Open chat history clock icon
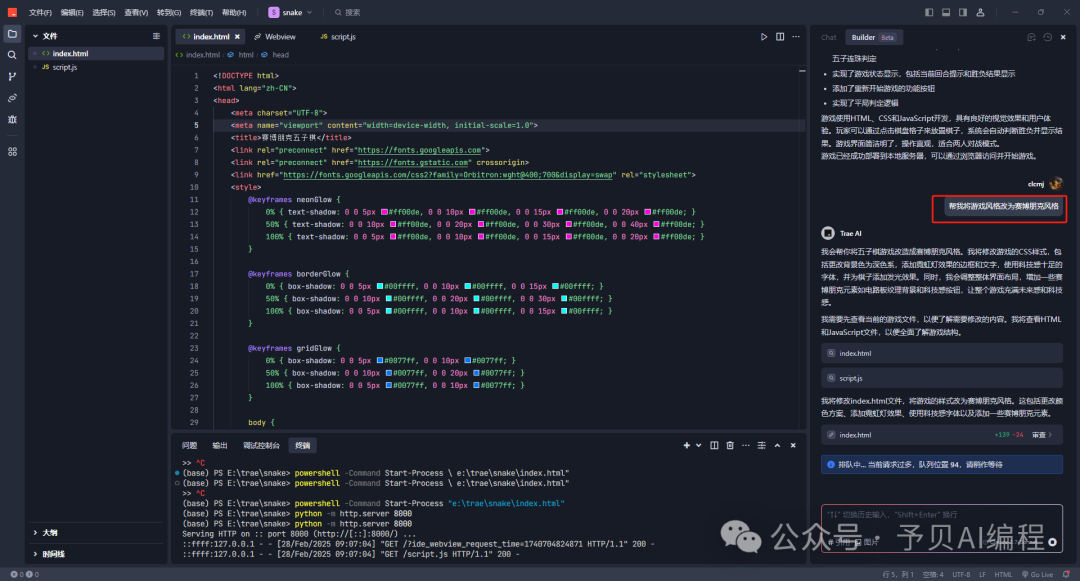1080x581 pixels. click(x=1046, y=37)
